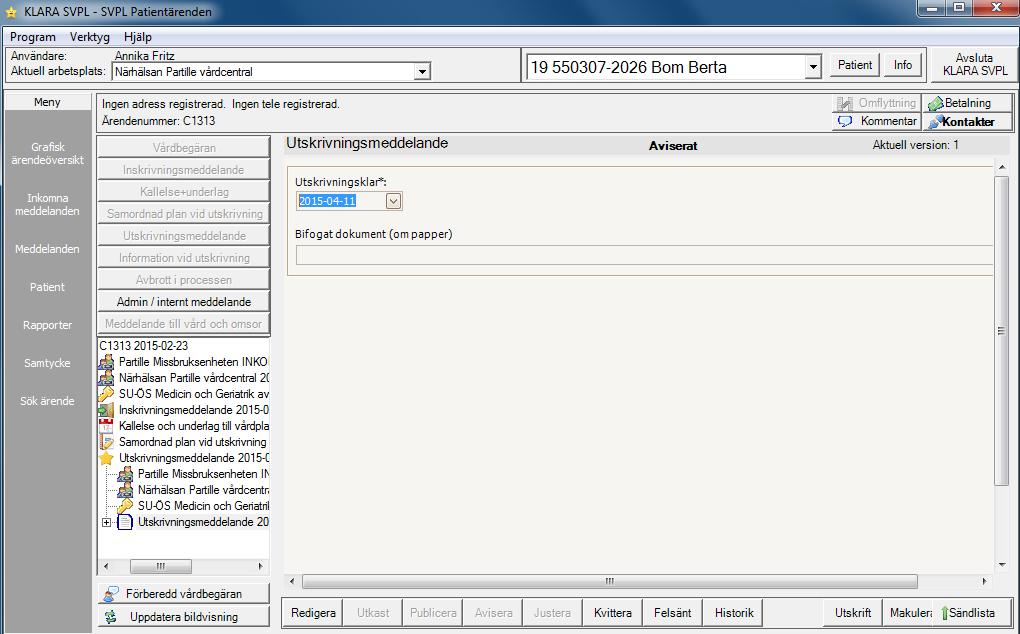This screenshot has height=634, width=1020.
Task: Click the form scrollbar down arrow
Action: point(1001,565)
